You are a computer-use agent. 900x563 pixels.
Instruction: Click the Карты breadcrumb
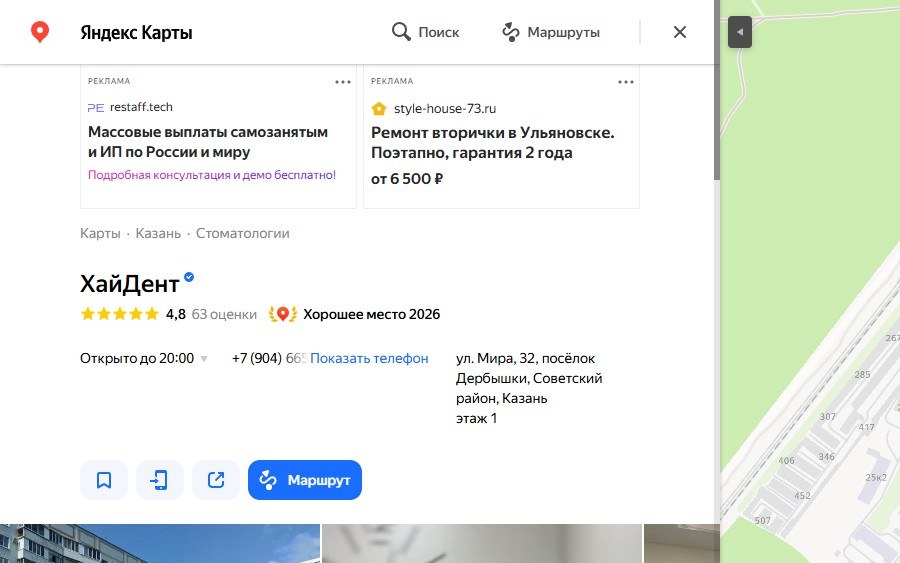pyautogui.click(x=100, y=234)
